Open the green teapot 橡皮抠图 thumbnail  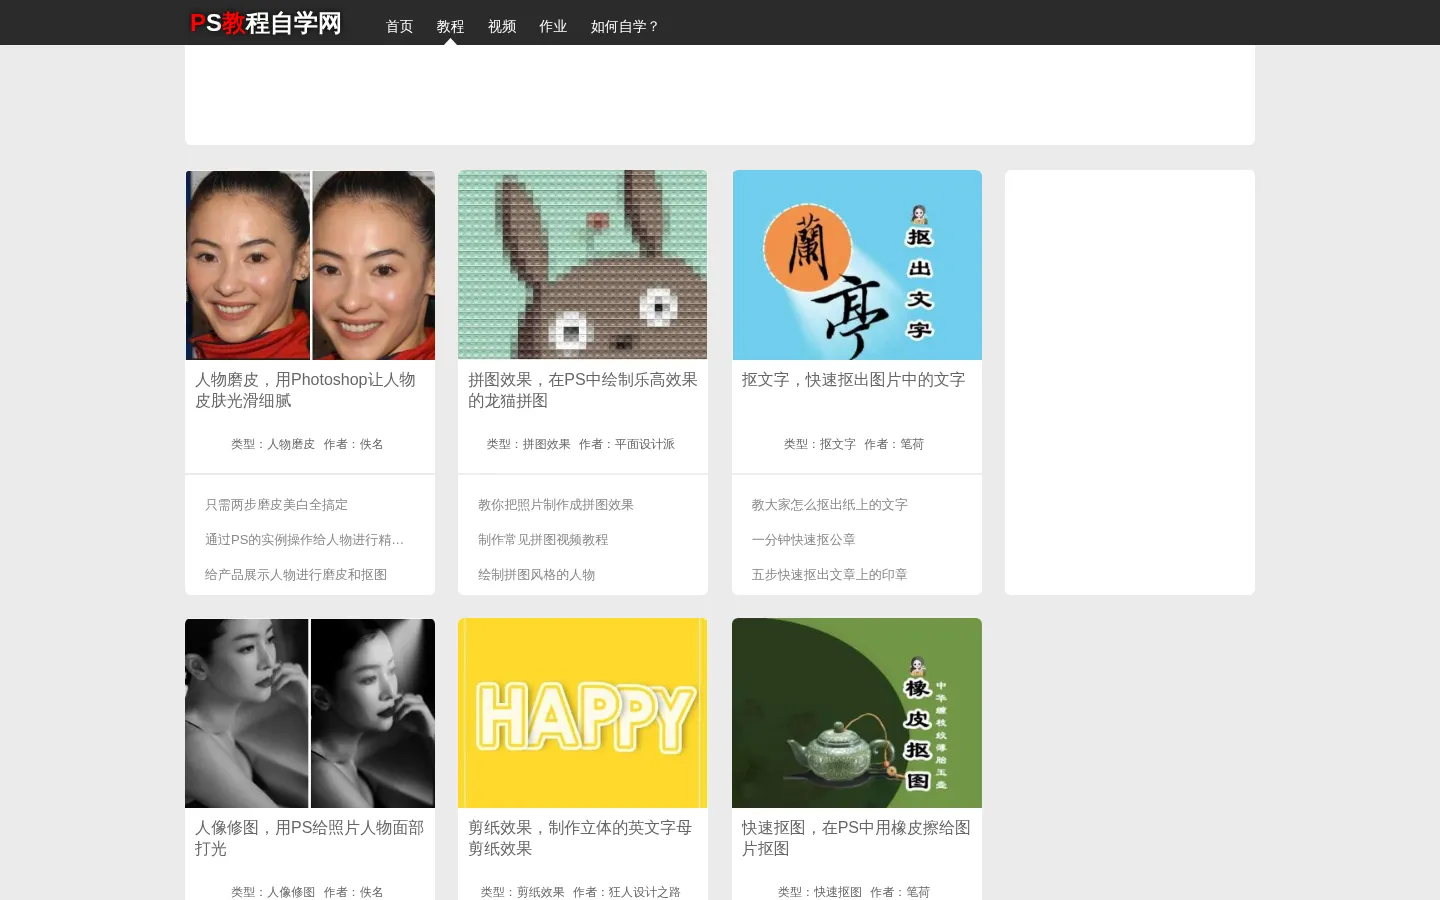[857, 713]
